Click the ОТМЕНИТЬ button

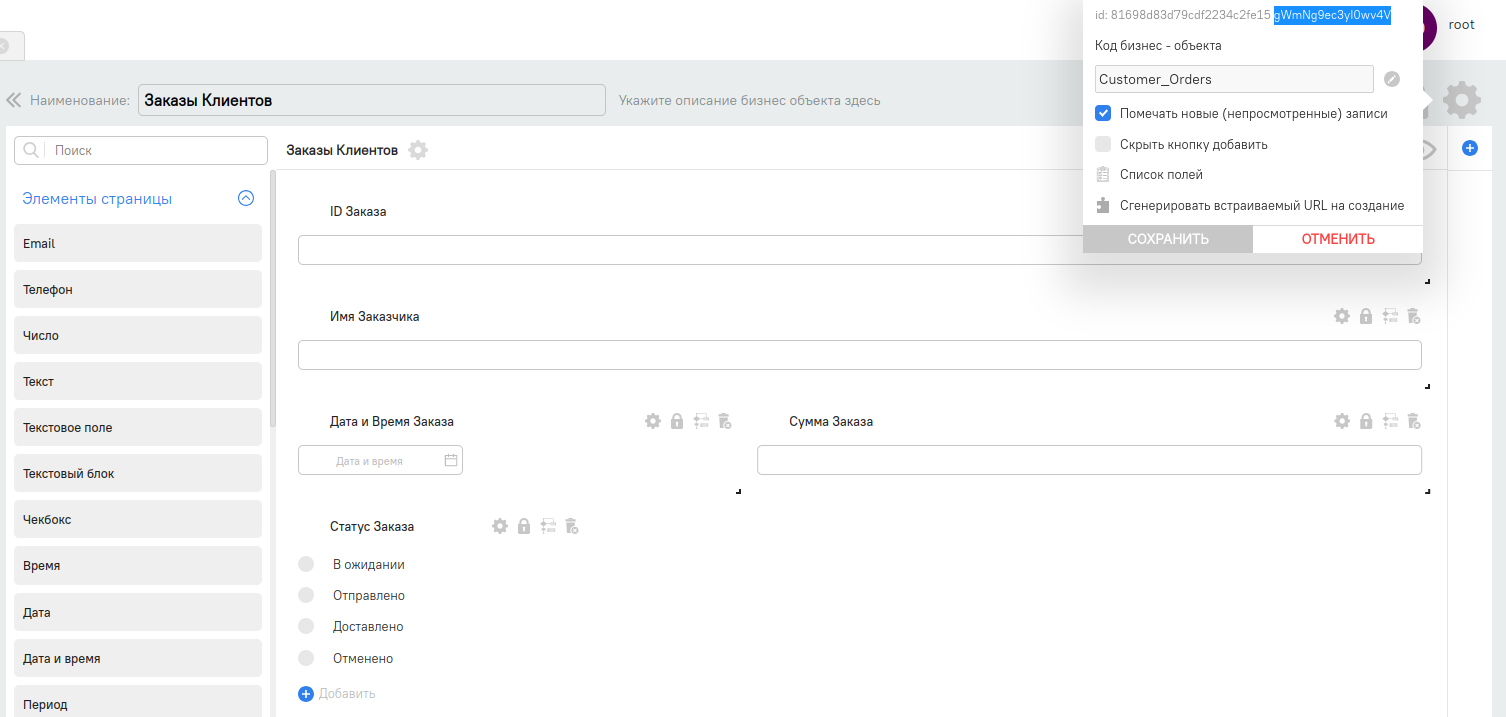[x=1337, y=239]
